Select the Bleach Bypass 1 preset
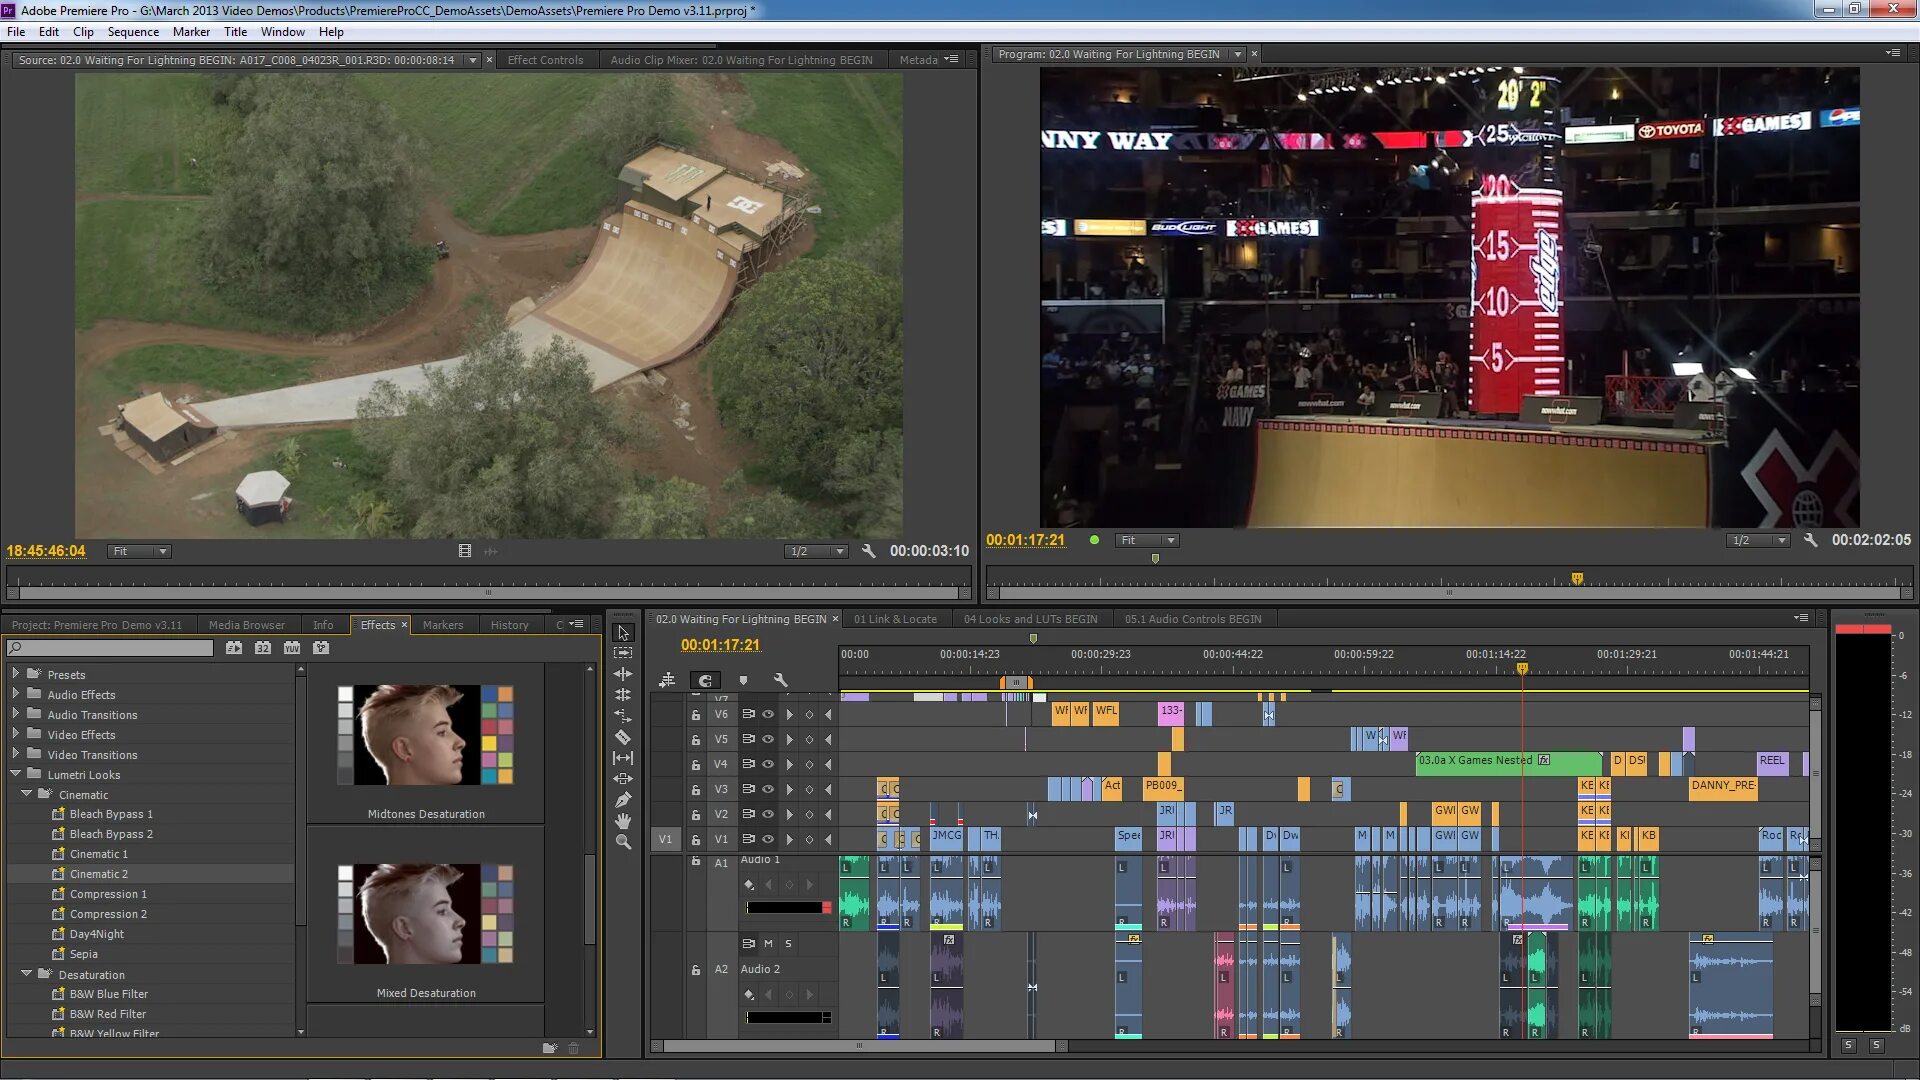This screenshot has height=1080, width=1920. pyautogui.click(x=111, y=814)
